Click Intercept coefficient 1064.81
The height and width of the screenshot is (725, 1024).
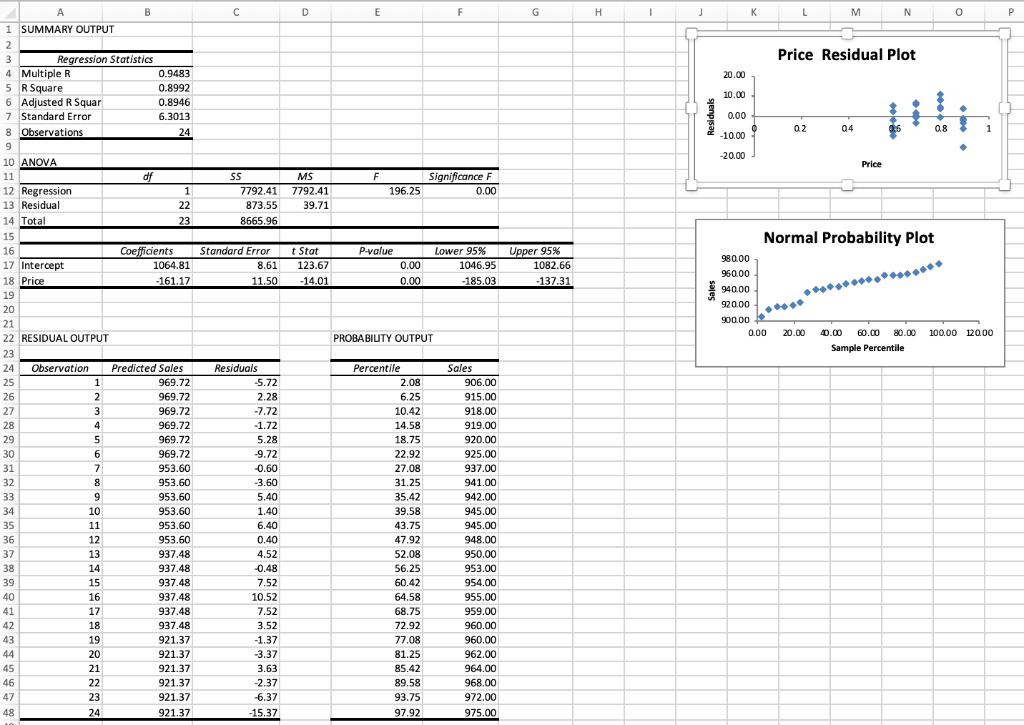(x=147, y=265)
